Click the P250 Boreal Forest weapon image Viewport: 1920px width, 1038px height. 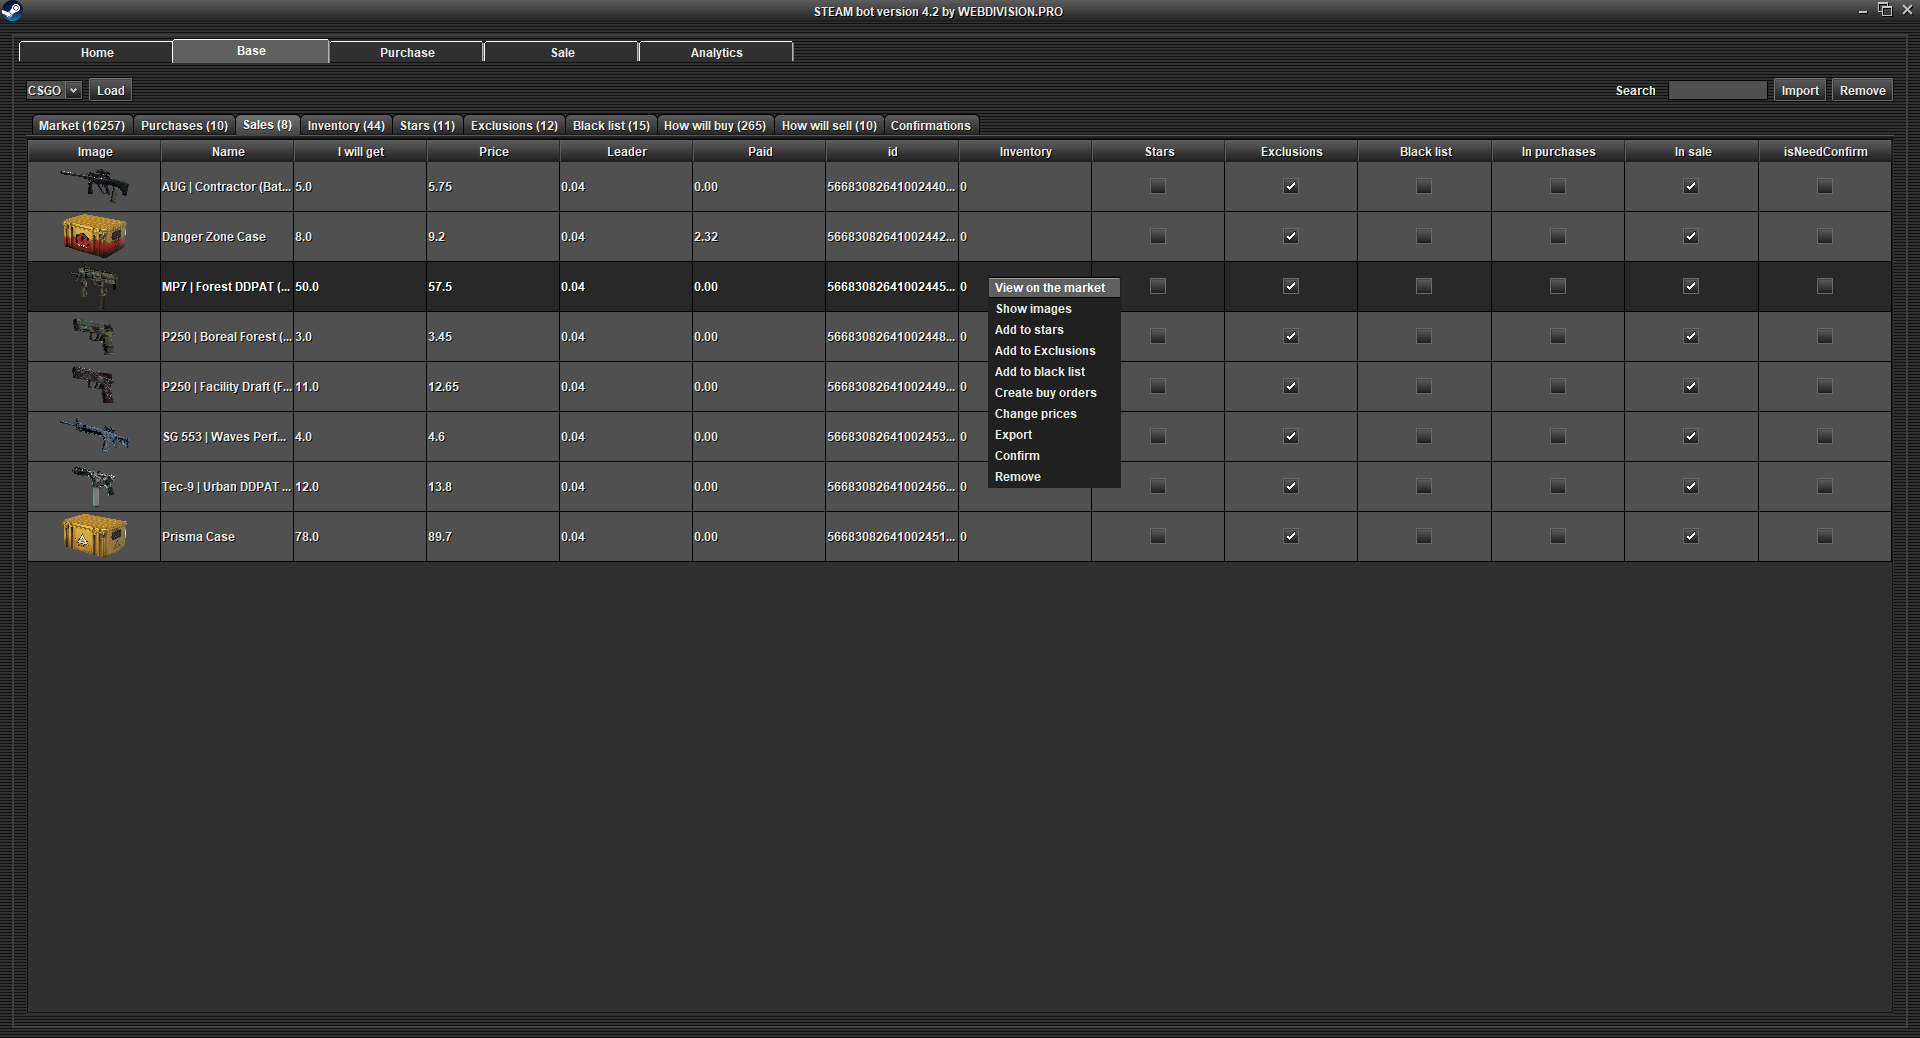[94, 336]
